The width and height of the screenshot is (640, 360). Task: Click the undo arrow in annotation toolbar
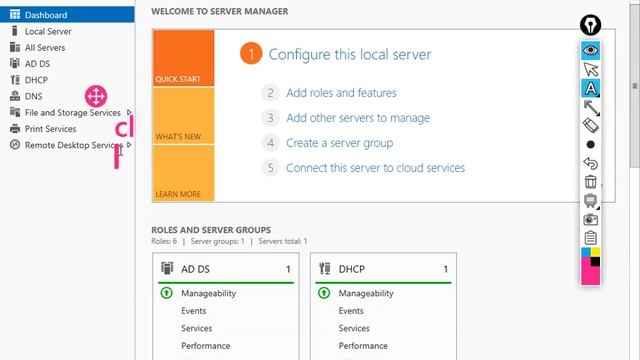[x=591, y=163]
